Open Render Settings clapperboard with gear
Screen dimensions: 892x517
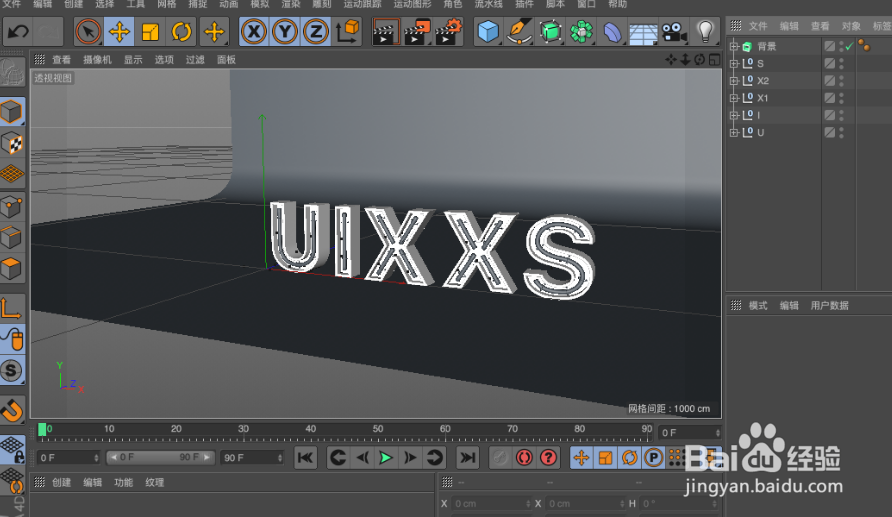point(448,32)
